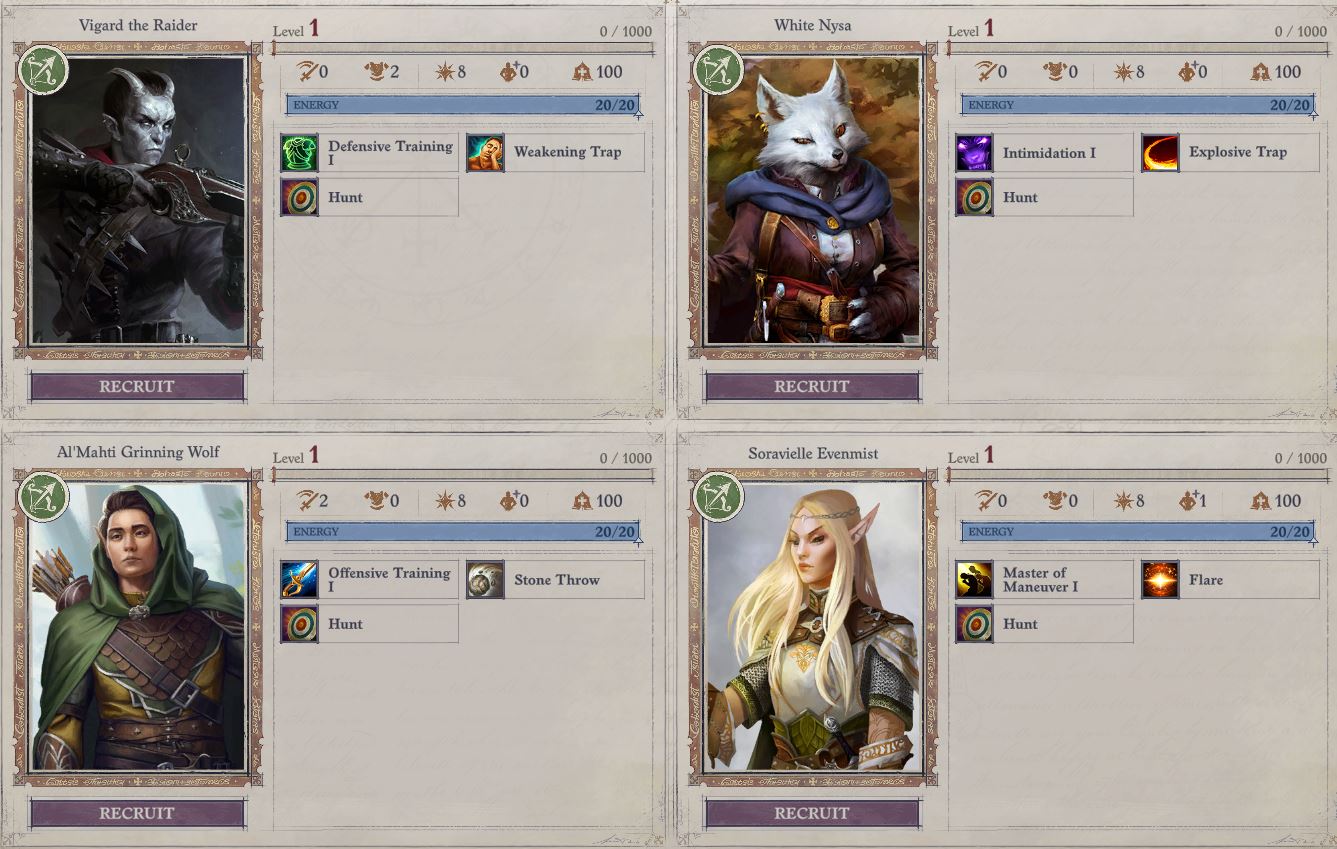Click Vigard the Raider's energy bar
Viewport: 1337px width, 849px height.
coord(462,105)
